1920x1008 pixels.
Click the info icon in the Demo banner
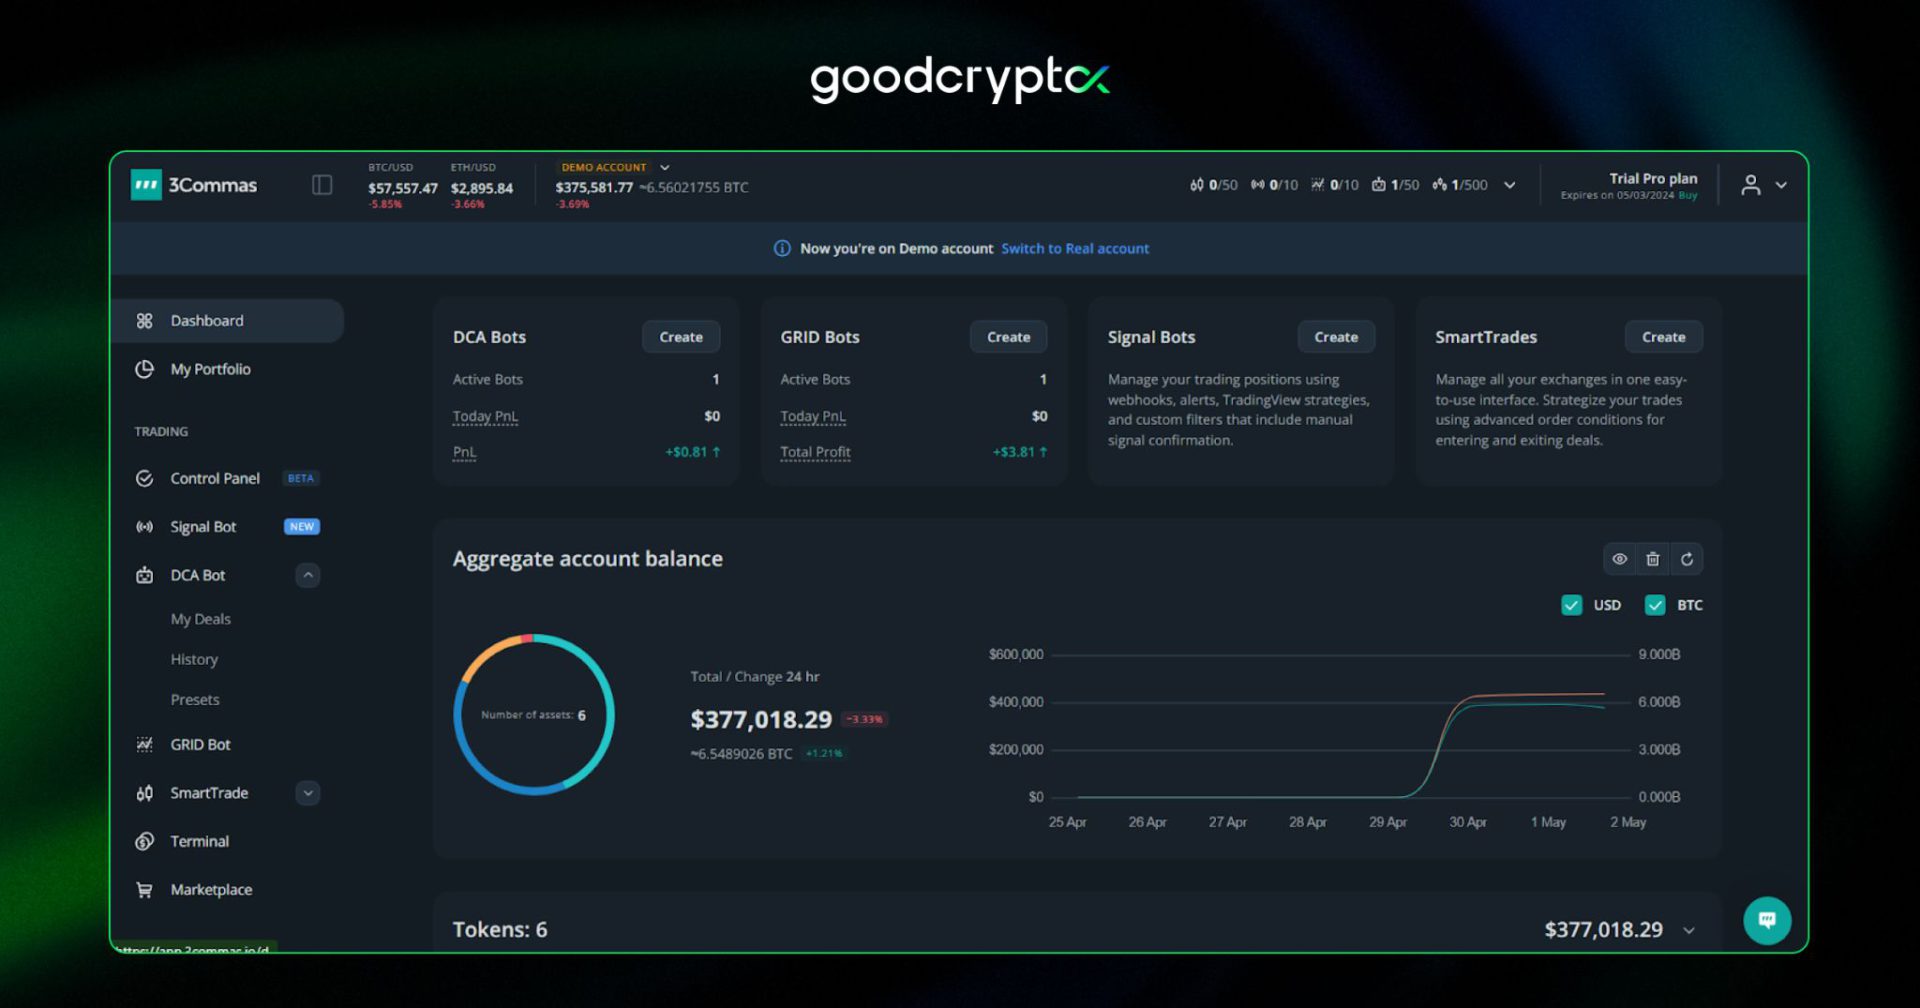pos(782,248)
